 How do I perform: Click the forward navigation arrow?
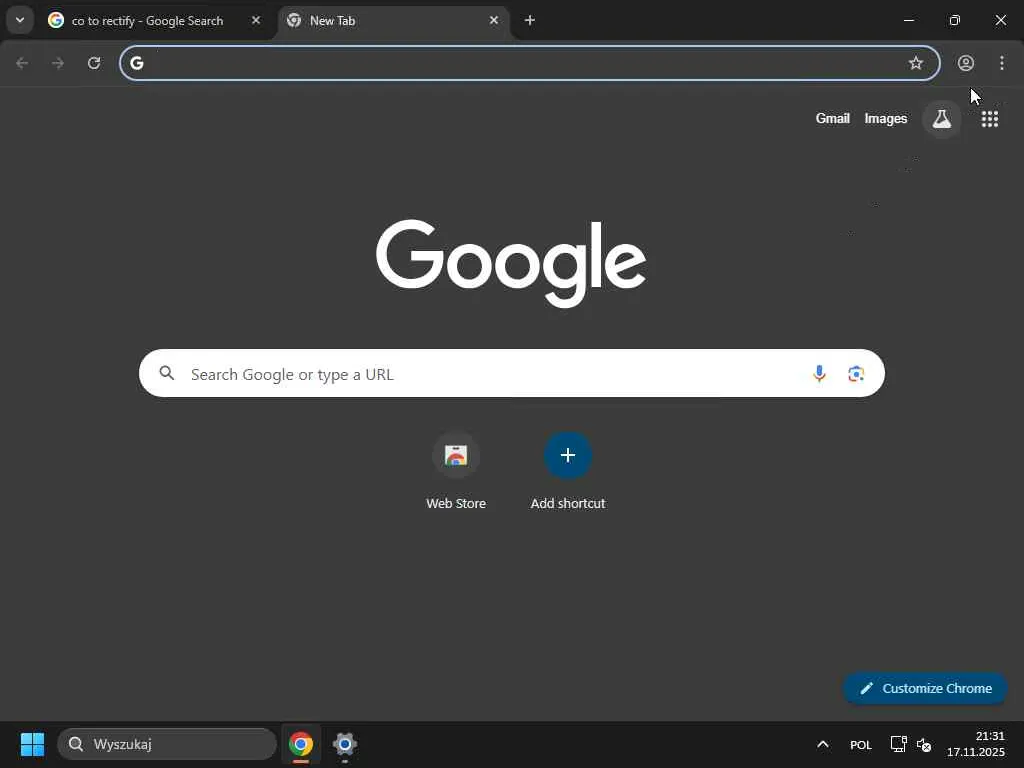point(58,63)
